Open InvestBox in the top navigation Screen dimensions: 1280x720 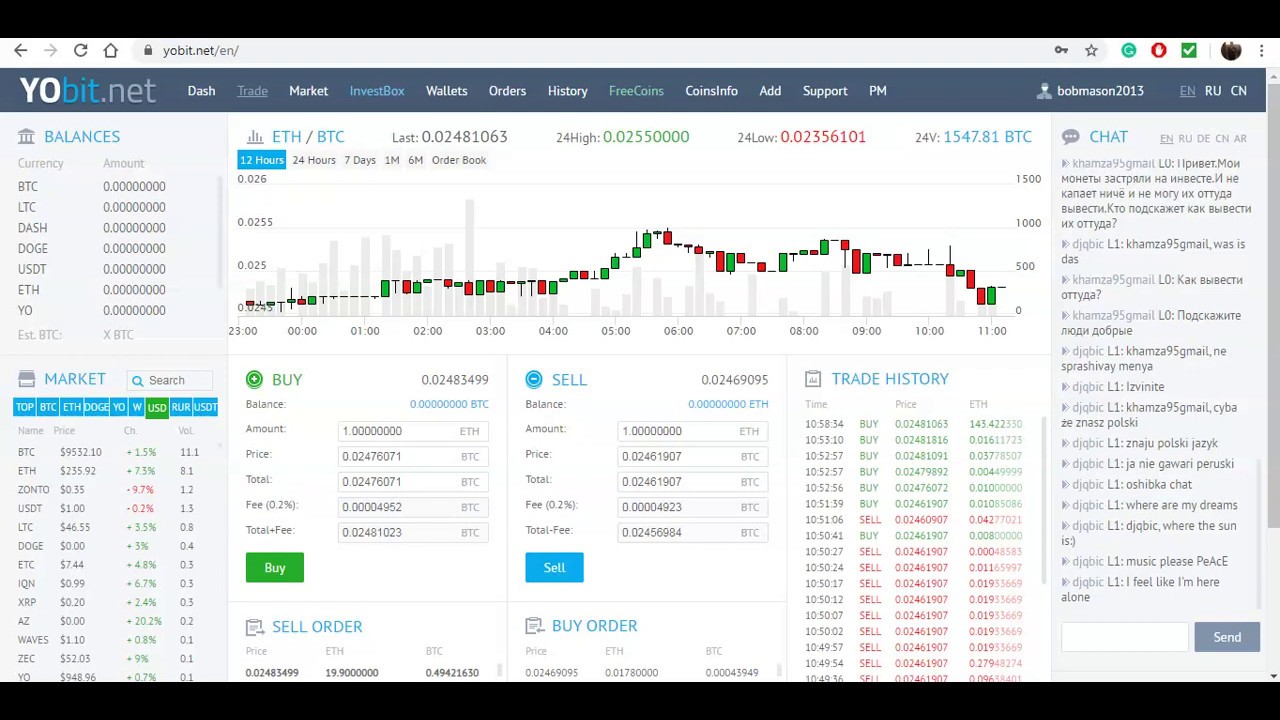(377, 91)
